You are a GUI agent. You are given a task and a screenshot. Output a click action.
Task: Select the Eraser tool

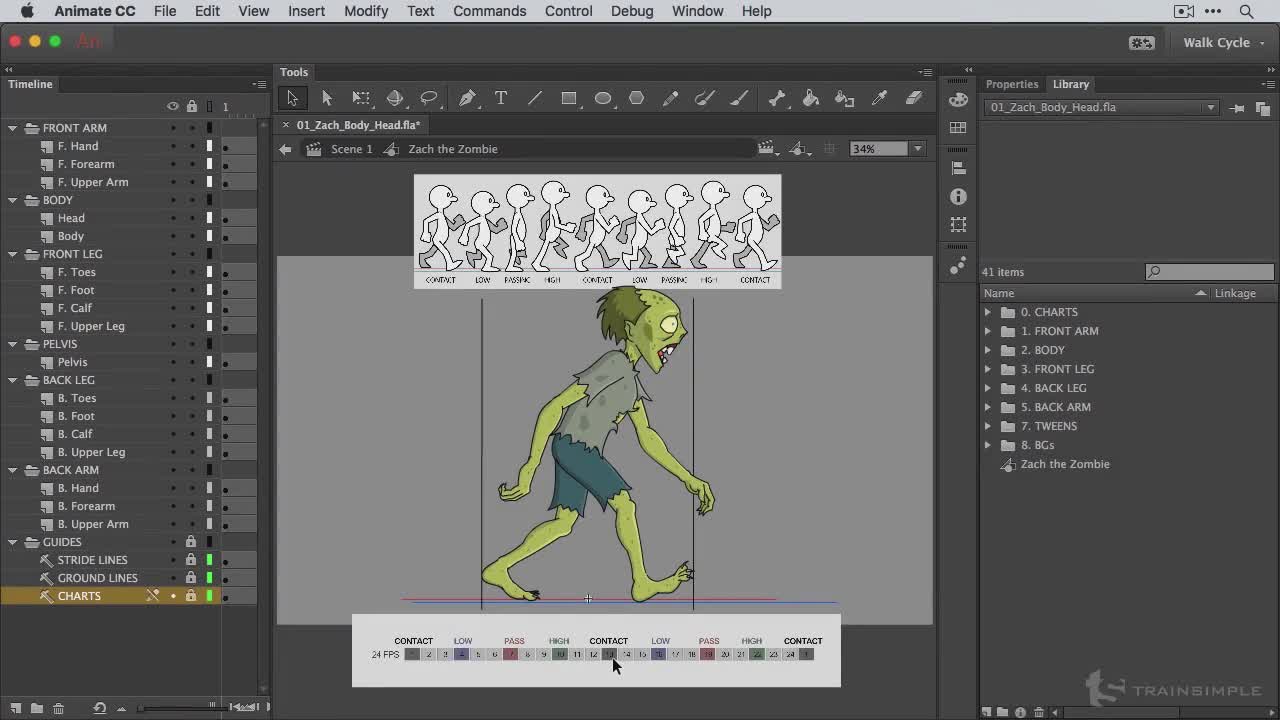(913, 98)
